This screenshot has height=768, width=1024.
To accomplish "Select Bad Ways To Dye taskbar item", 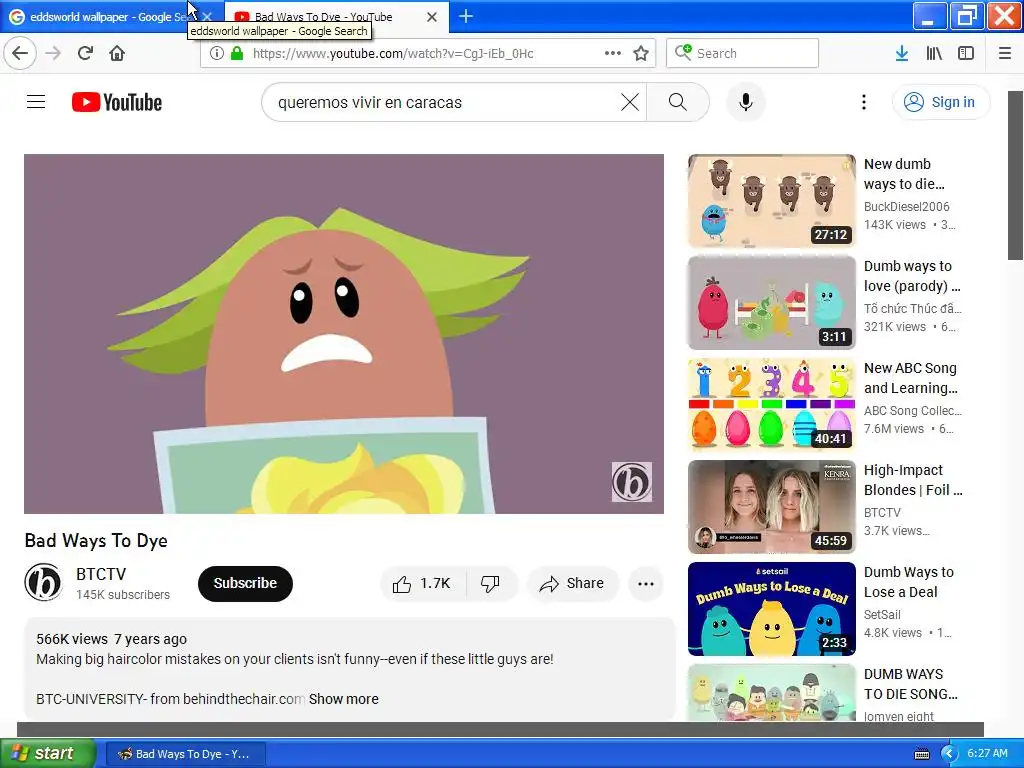I will [x=185, y=754].
